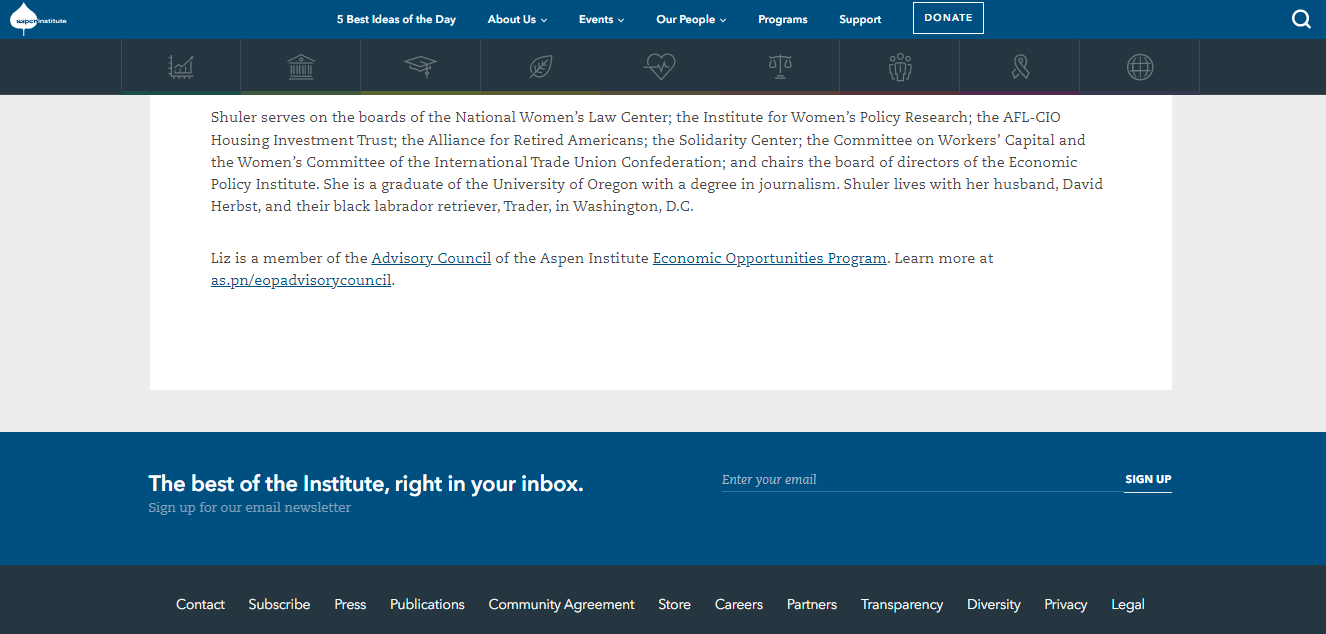Screen dimensions: 1326x634
Task: Select the justice scales icon
Action: (780, 67)
